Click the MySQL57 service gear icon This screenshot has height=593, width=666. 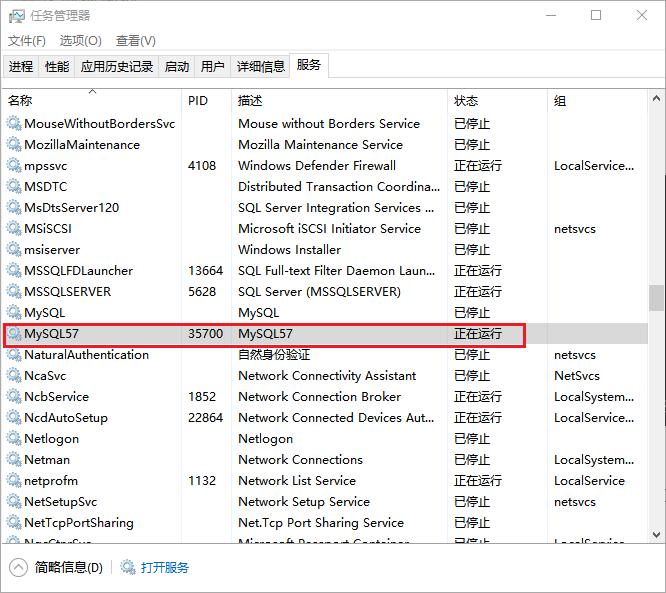14,334
